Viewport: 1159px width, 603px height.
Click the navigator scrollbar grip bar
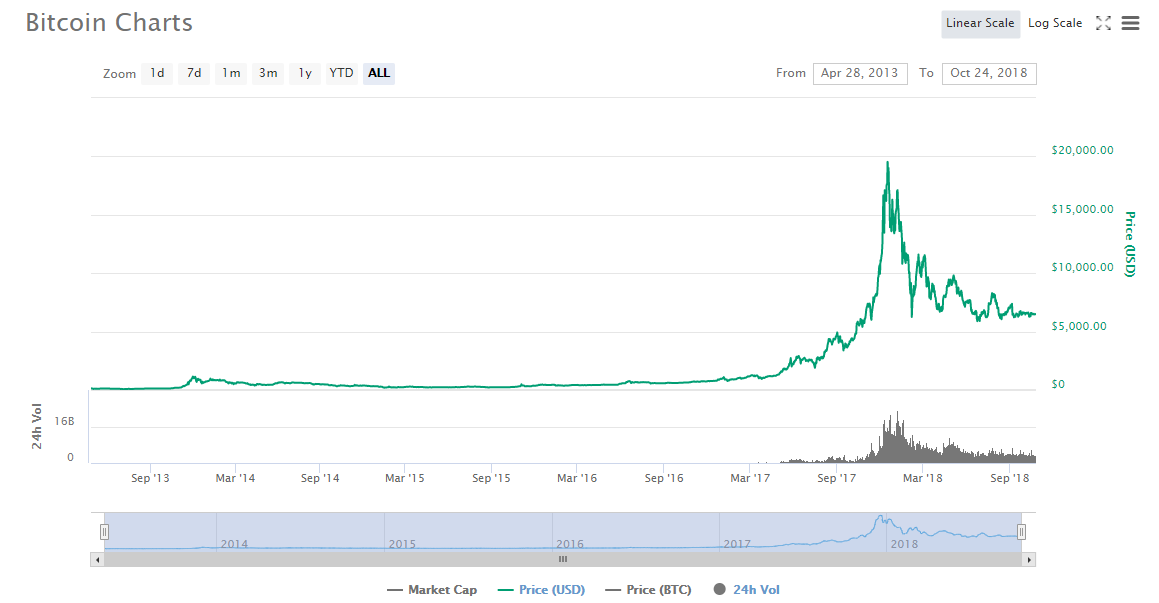562,560
